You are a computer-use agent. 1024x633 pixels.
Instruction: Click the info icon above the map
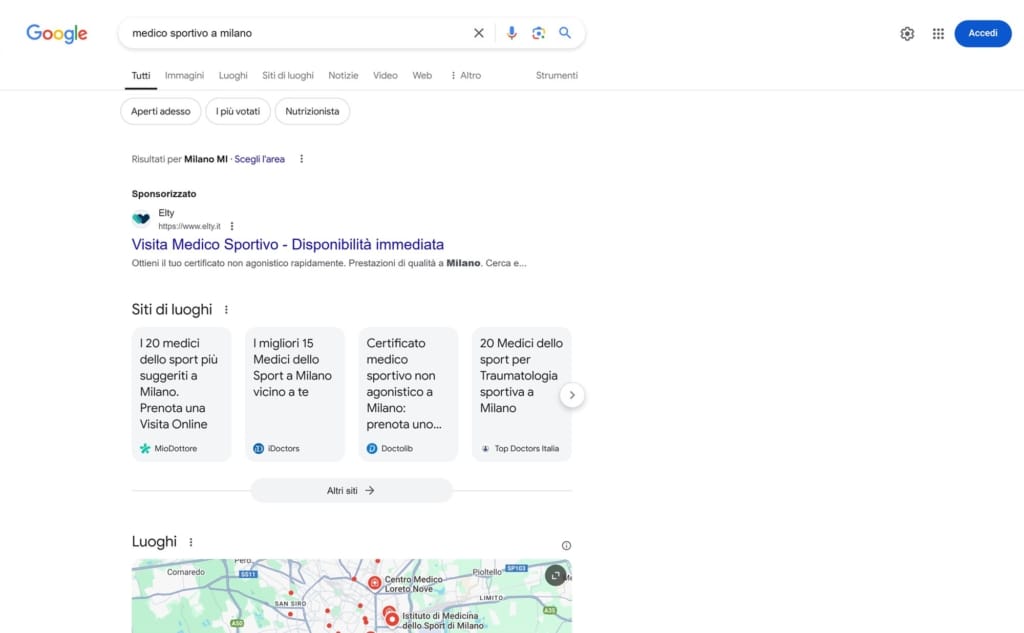pos(566,545)
